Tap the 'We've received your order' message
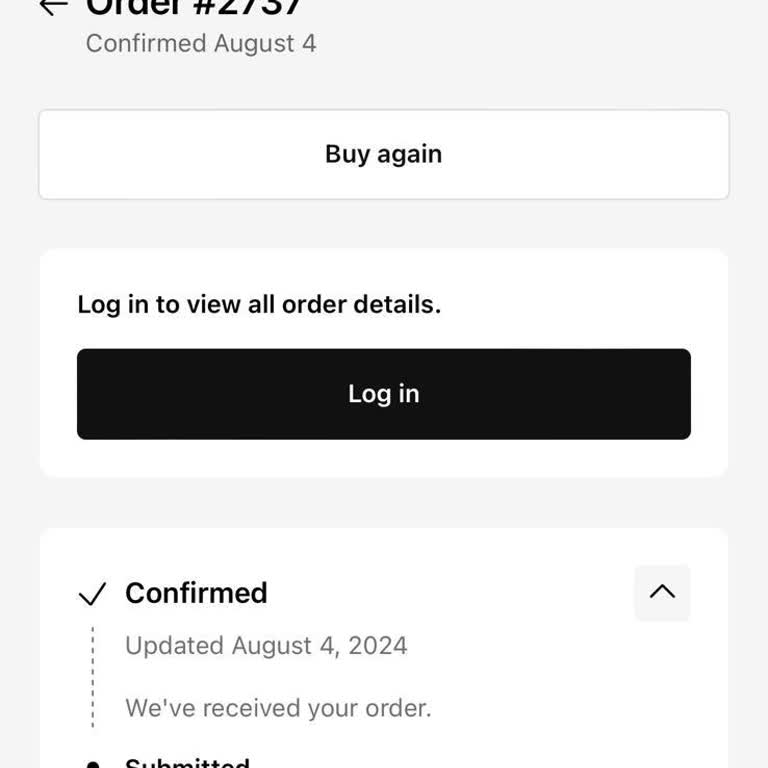Screen dimensions: 768x768 278,708
